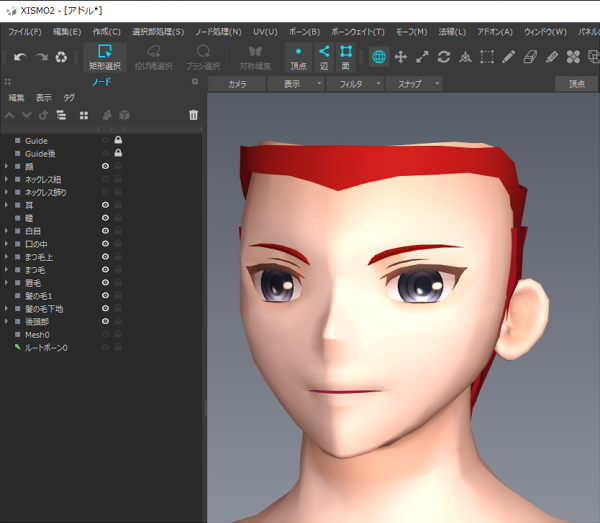Open the モーフ(M) menu
600x523 pixels.
[412, 32]
